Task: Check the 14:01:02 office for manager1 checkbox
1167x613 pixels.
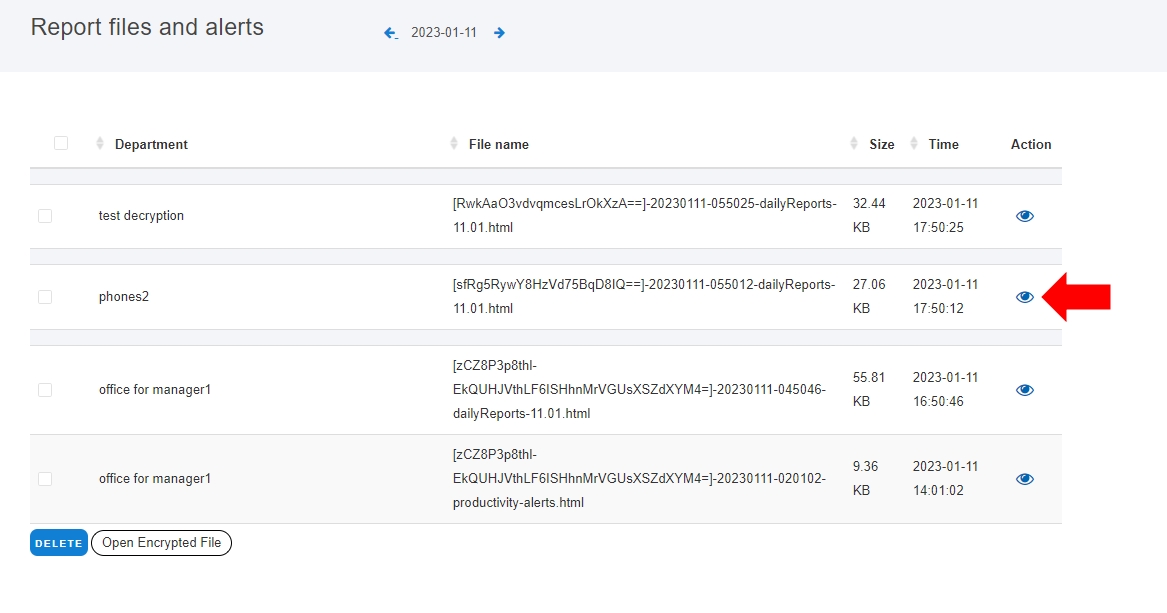Action: 45,479
